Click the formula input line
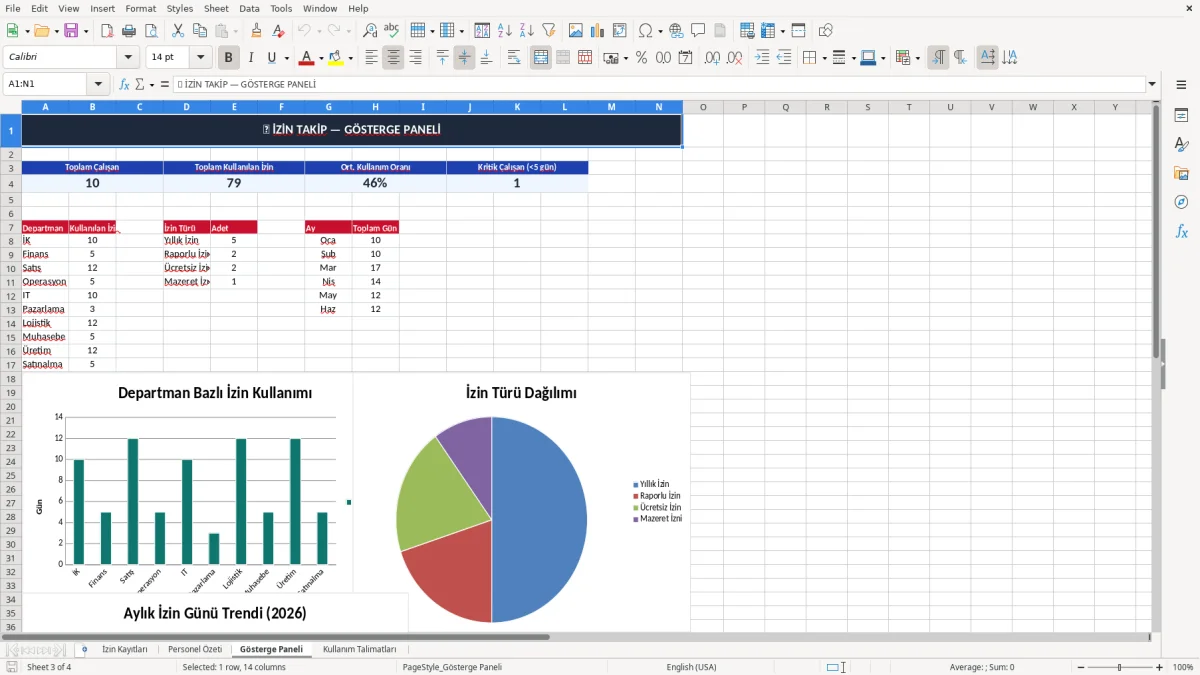The width and height of the screenshot is (1200, 675). click(658, 85)
